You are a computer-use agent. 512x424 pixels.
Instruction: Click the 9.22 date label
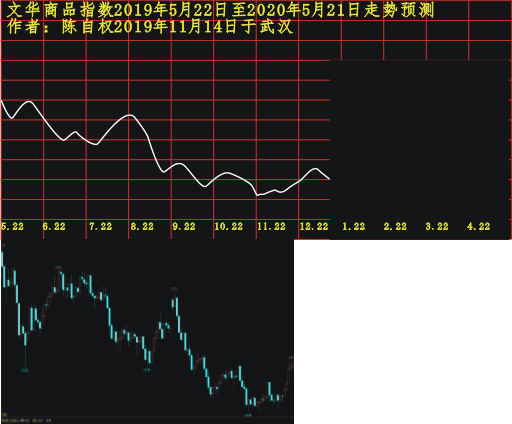pos(184,226)
